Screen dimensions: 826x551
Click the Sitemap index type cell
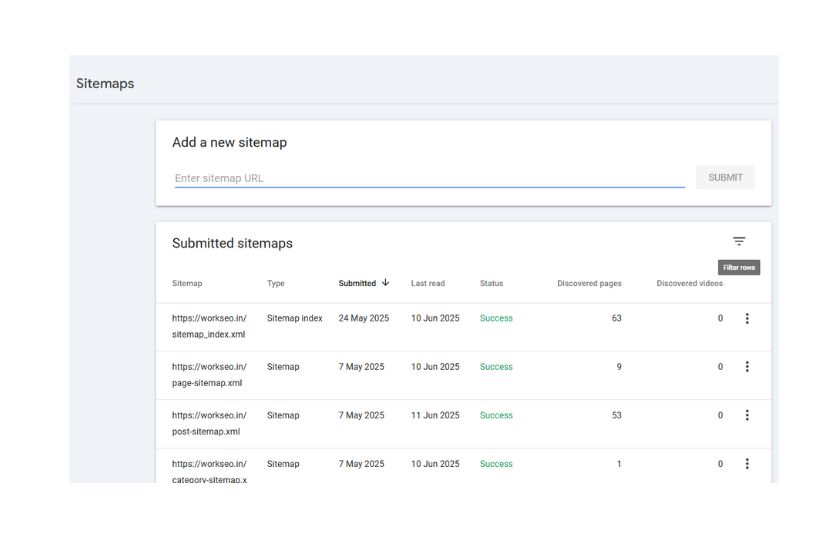pyautogui.click(x=294, y=318)
